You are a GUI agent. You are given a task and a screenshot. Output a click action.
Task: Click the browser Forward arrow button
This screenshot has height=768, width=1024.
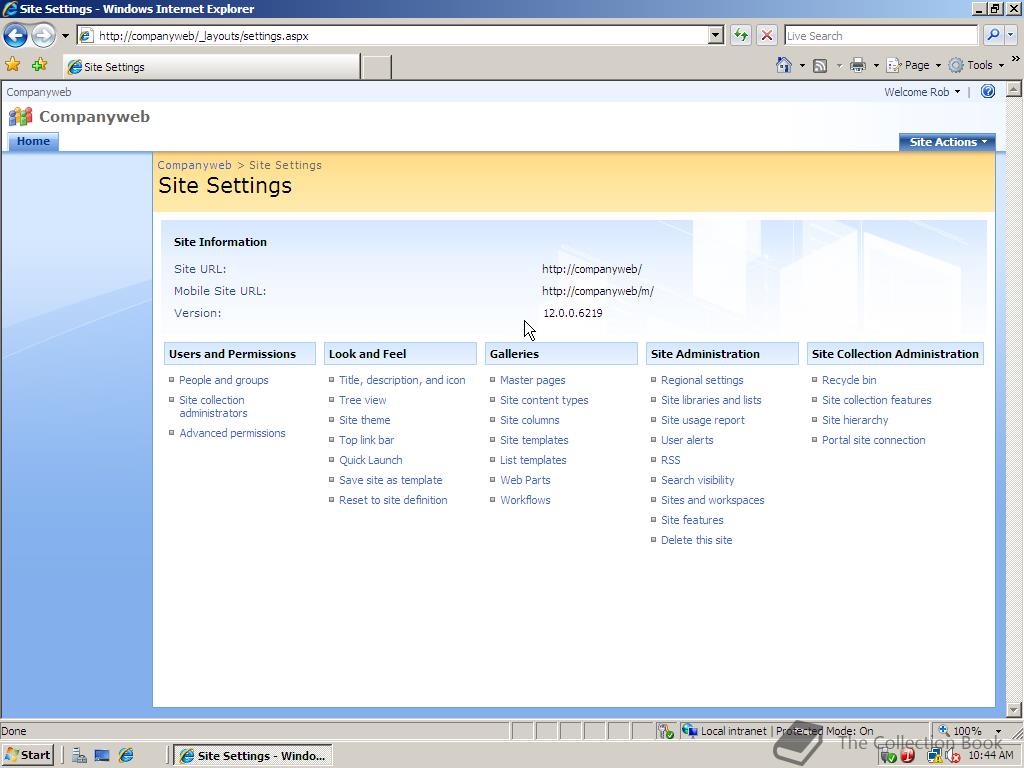pos(44,35)
